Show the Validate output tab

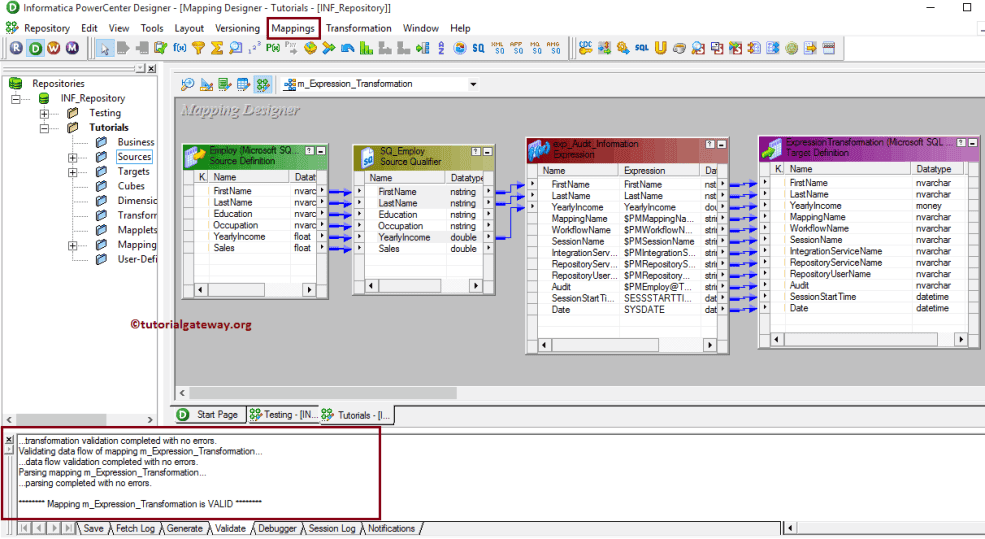230,528
